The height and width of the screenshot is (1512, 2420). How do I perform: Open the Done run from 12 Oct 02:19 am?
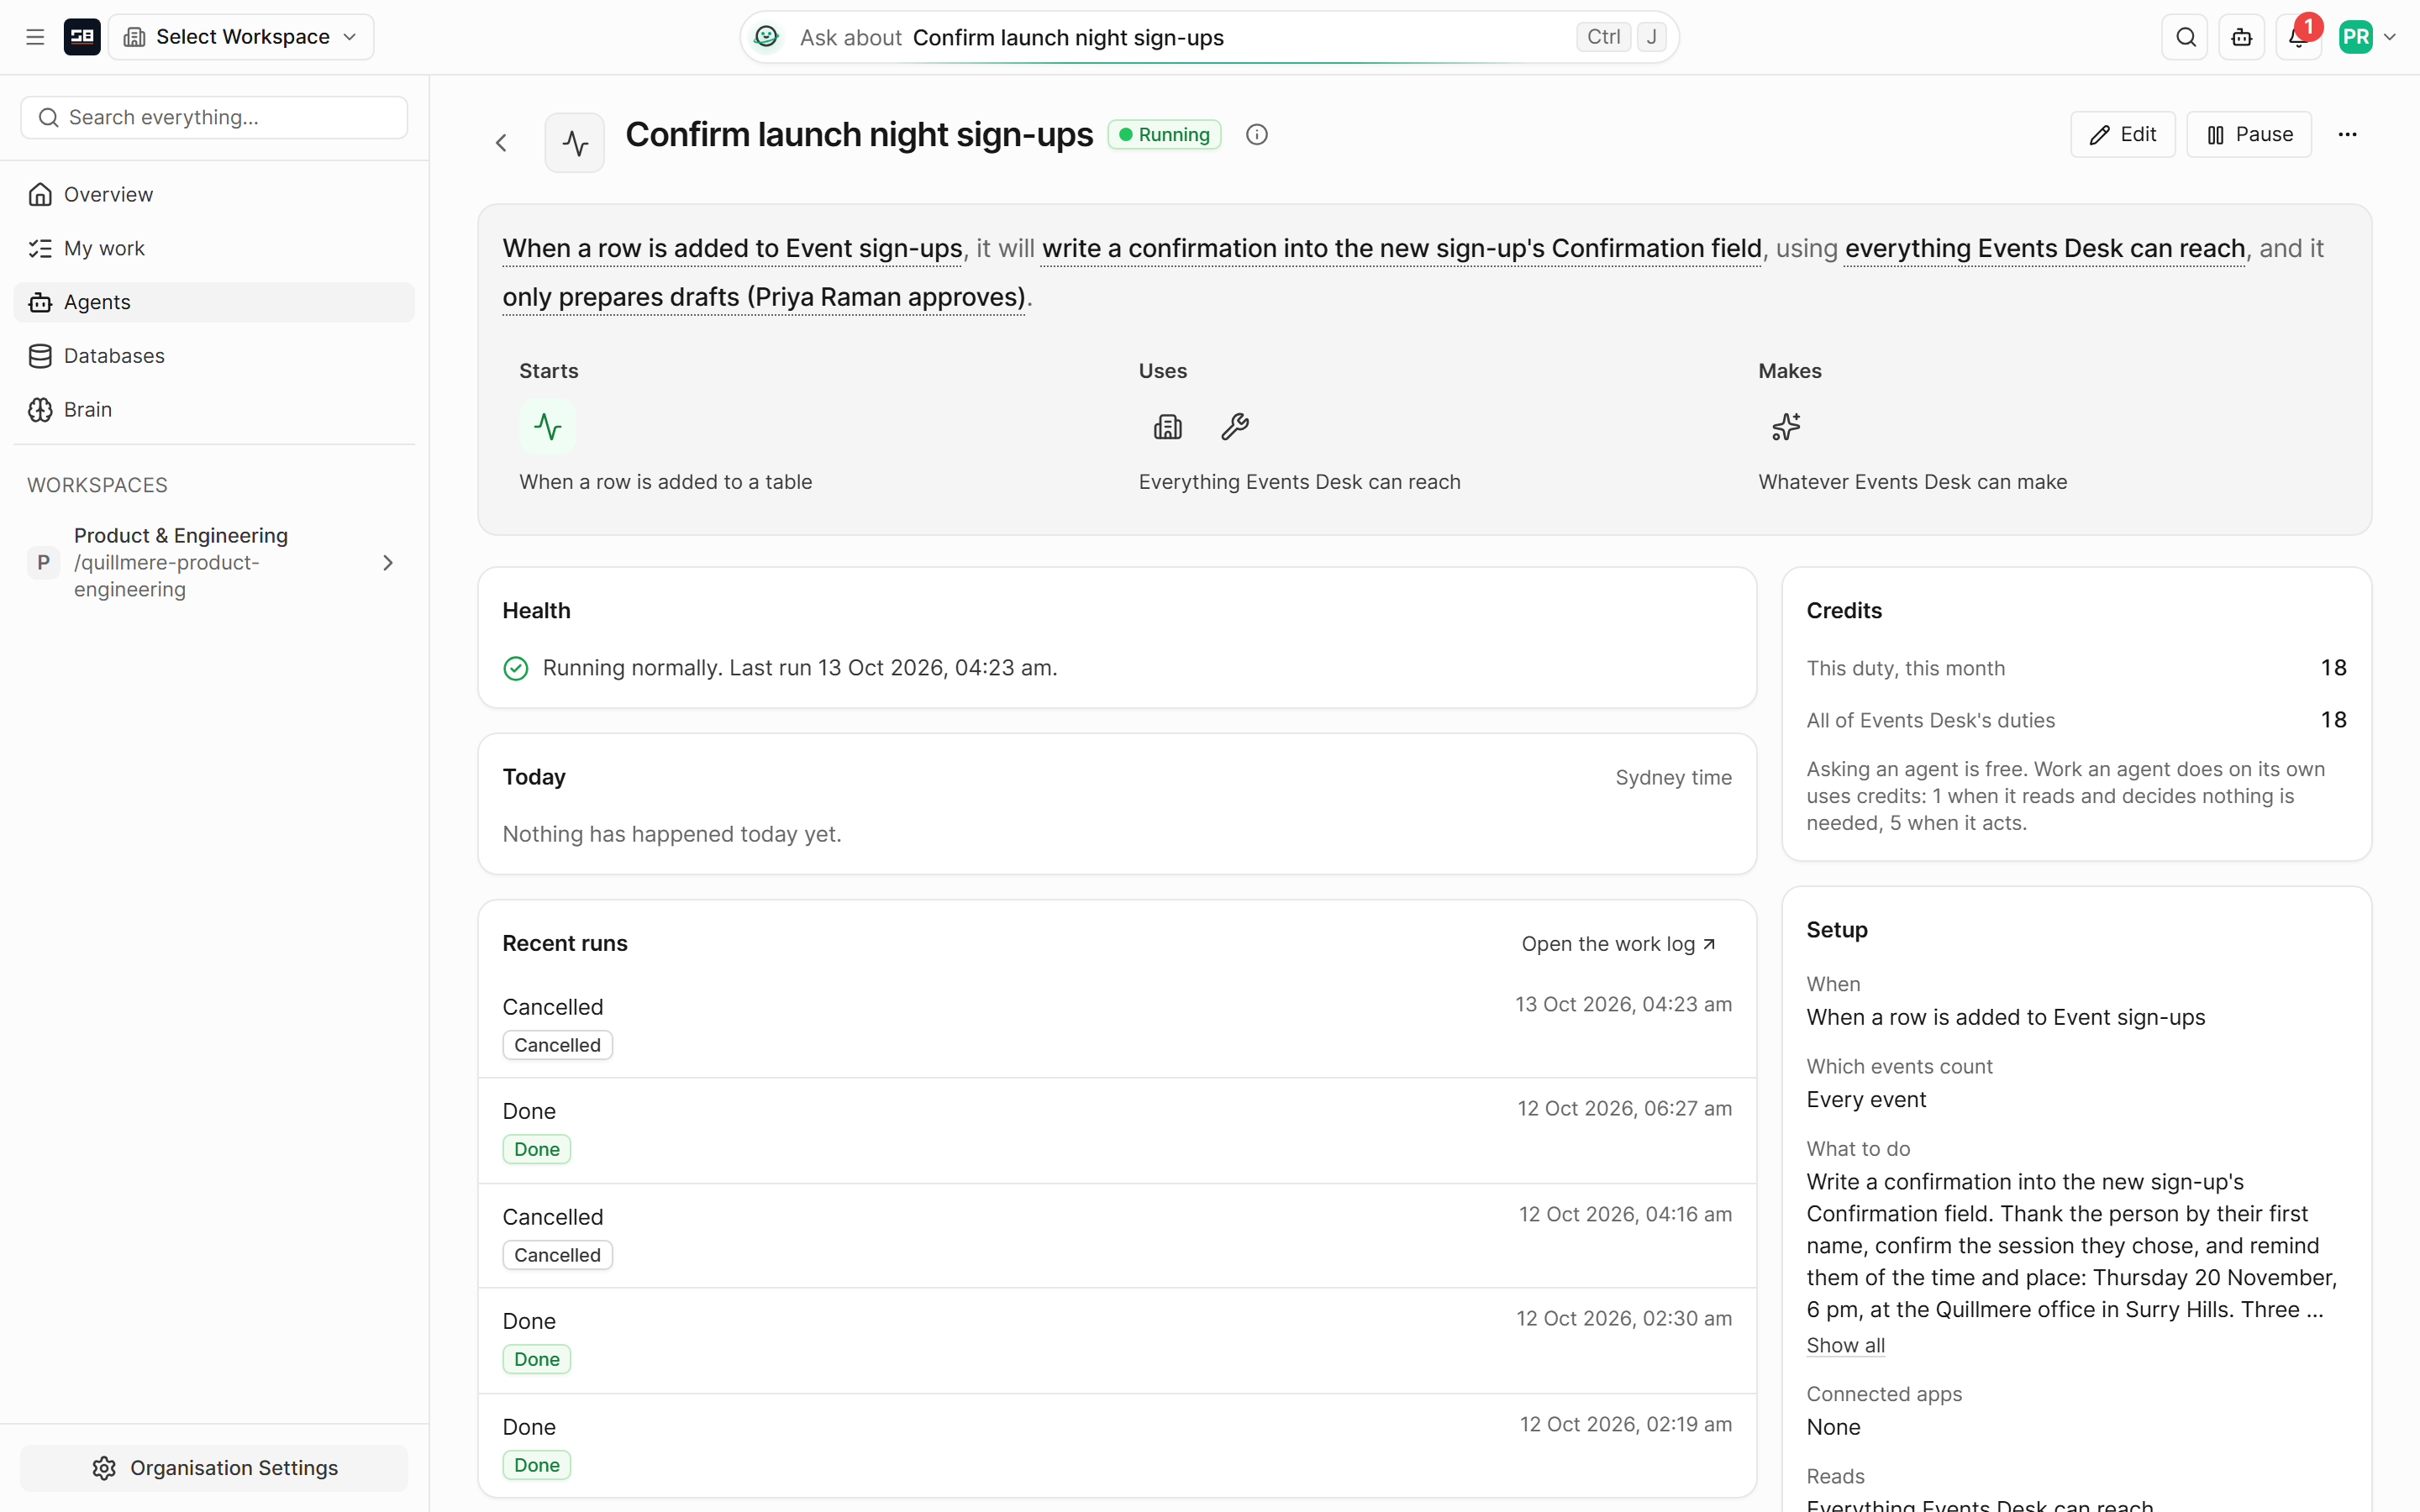[1117, 1445]
